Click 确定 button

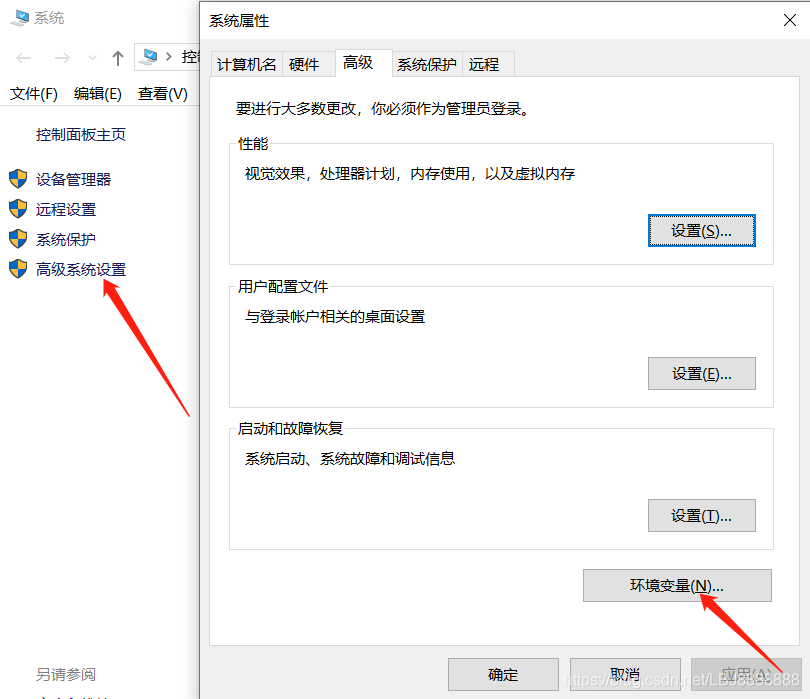click(503, 674)
